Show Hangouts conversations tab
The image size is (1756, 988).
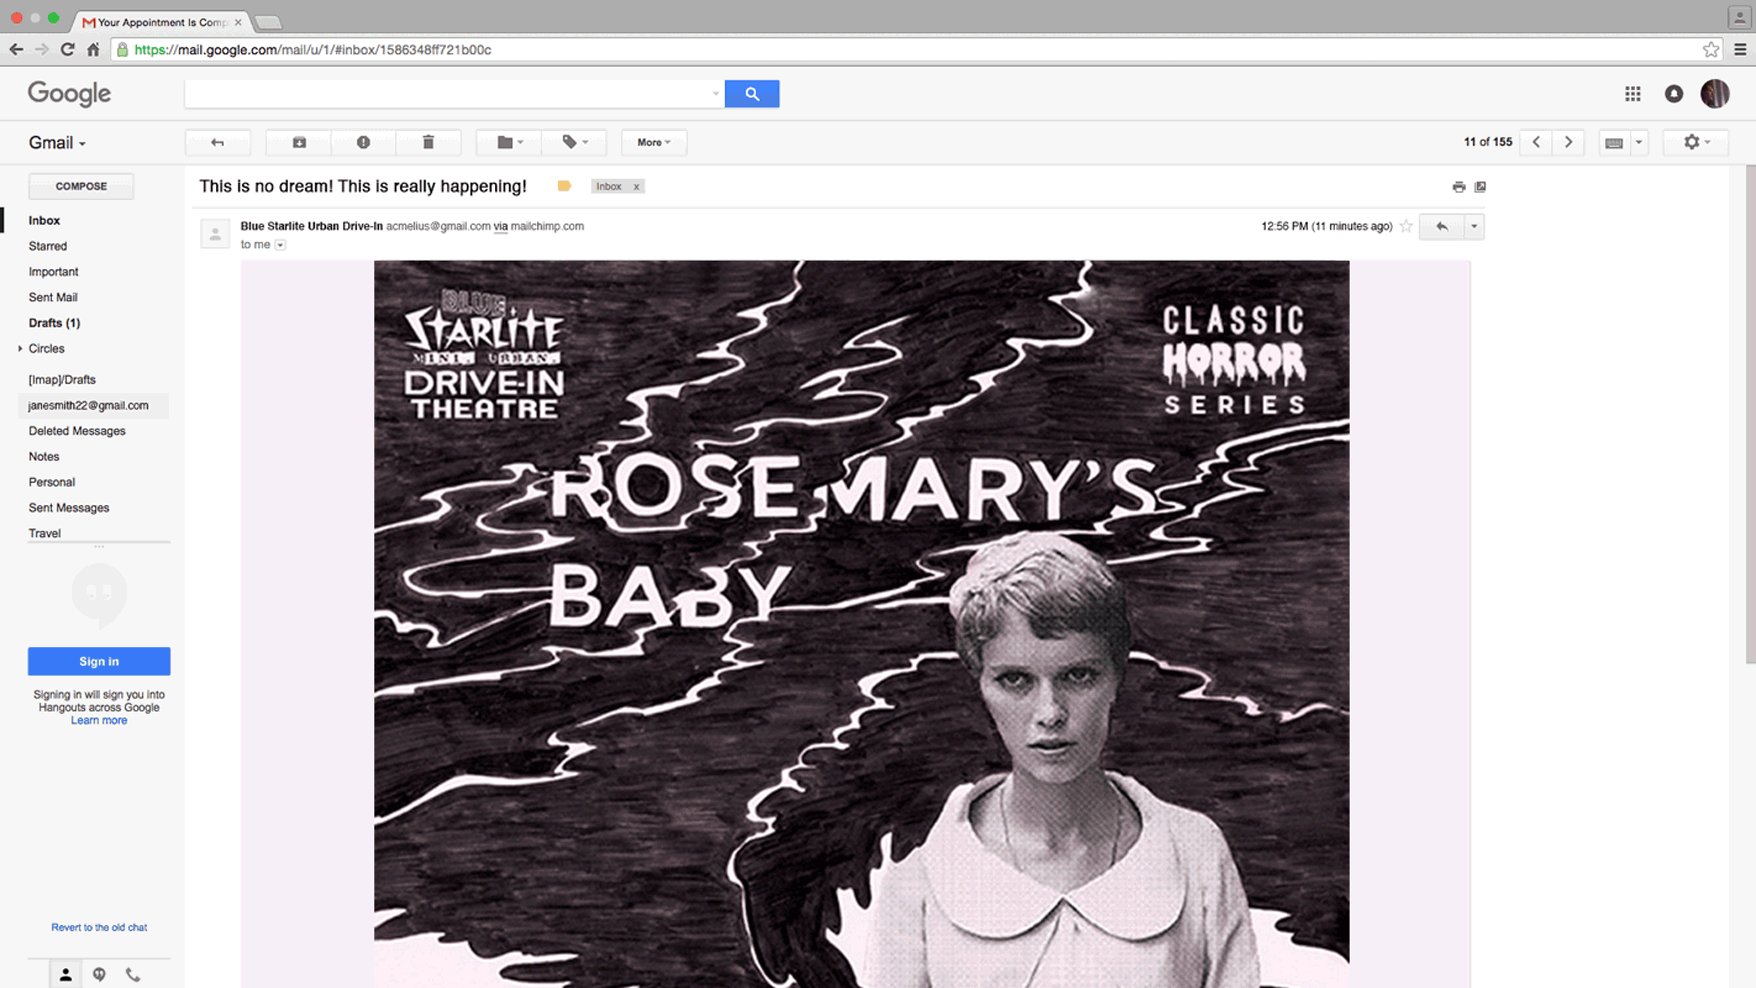pos(99,974)
